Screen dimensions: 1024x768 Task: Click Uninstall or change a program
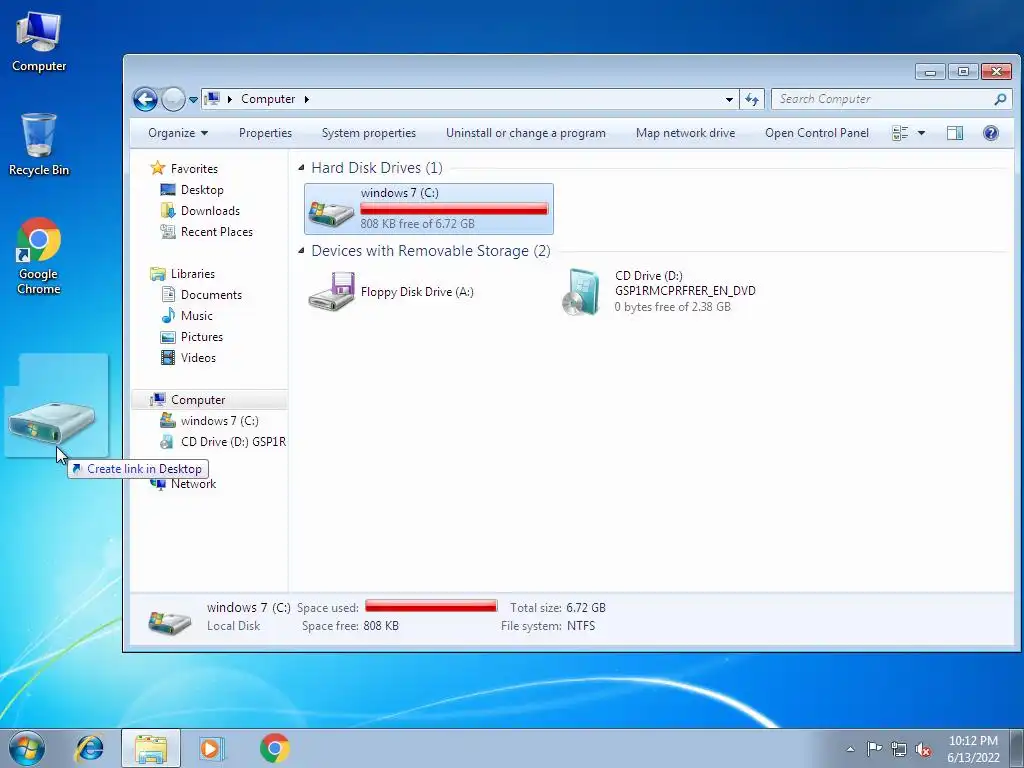point(526,133)
